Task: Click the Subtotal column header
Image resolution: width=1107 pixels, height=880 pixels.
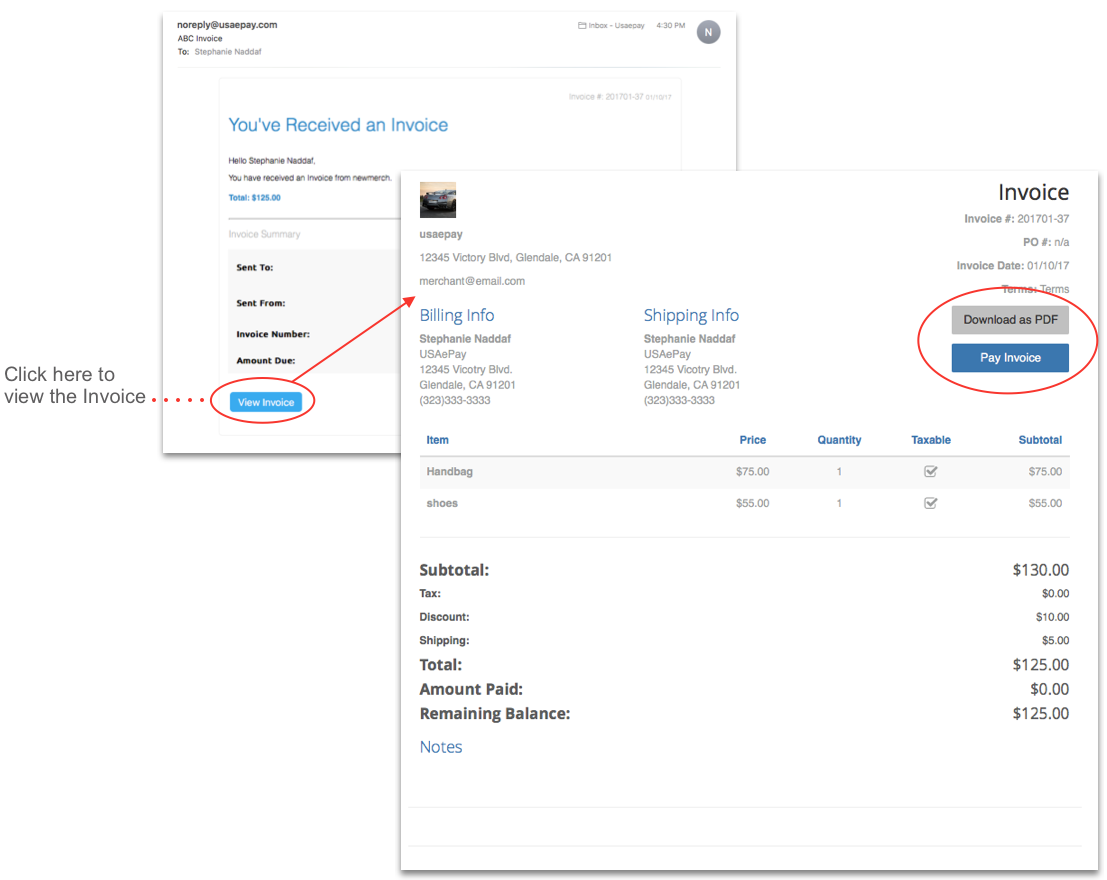Action: pyautogui.click(x=1040, y=440)
